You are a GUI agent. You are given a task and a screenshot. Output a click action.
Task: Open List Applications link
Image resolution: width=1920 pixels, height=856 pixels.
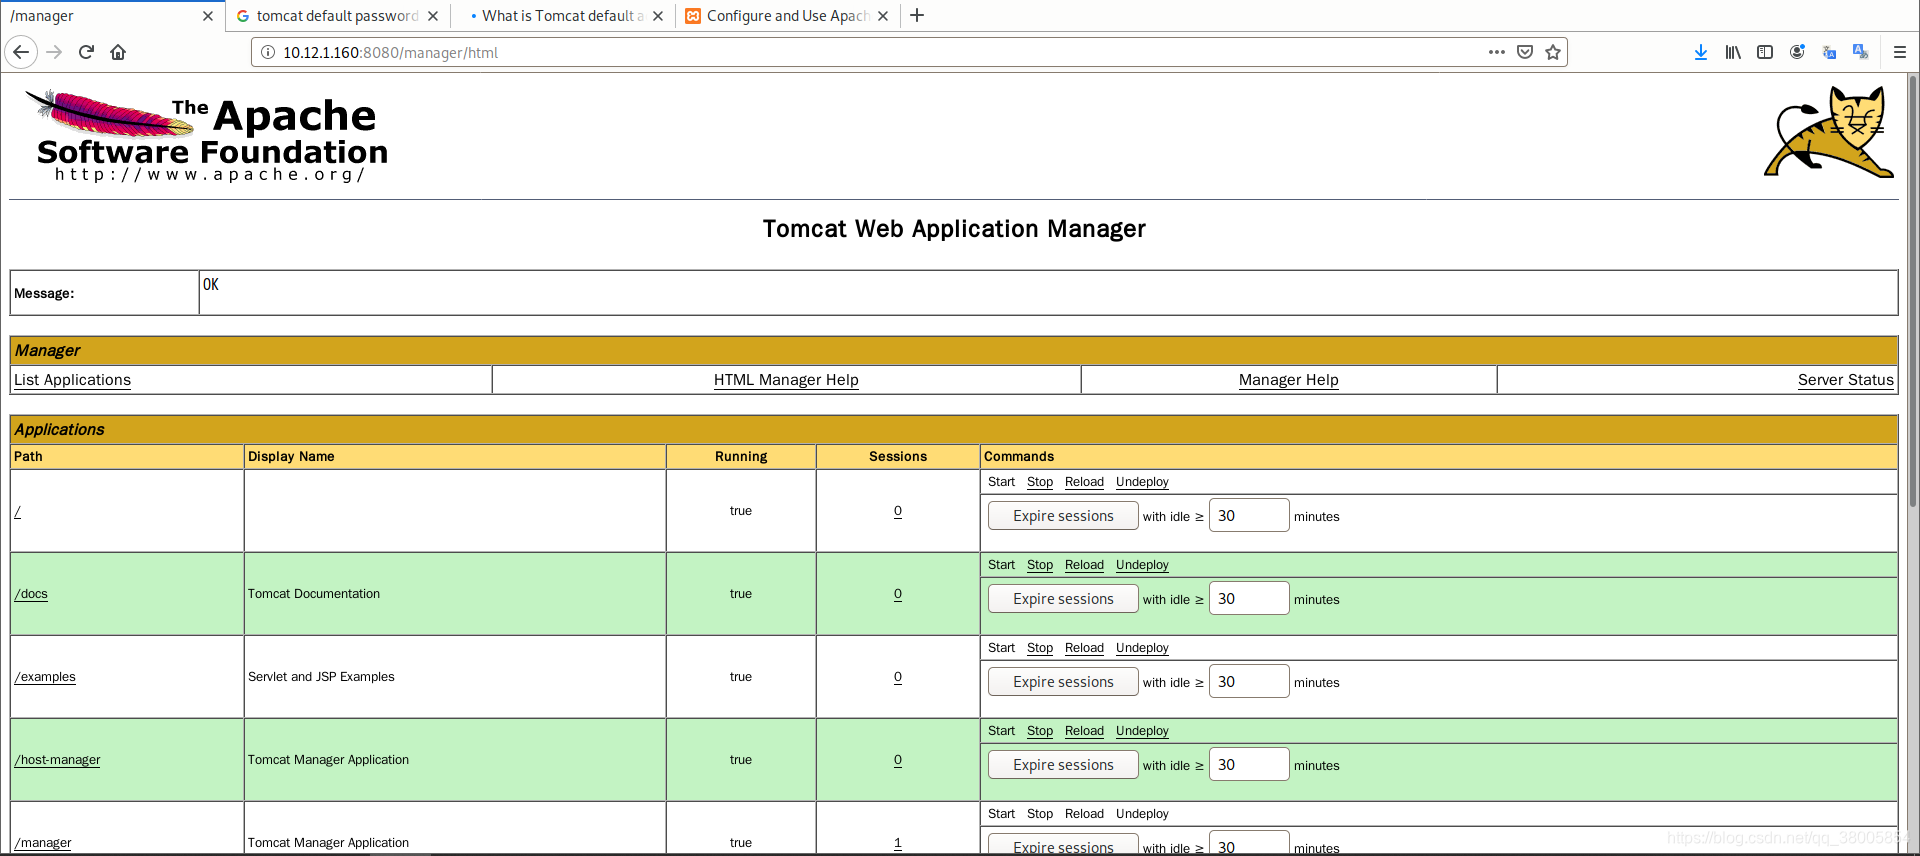click(x=72, y=380)
